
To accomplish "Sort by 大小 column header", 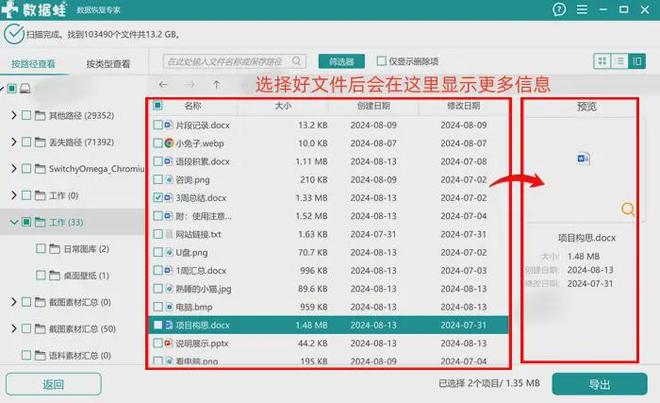I will [x=283, y=106].
